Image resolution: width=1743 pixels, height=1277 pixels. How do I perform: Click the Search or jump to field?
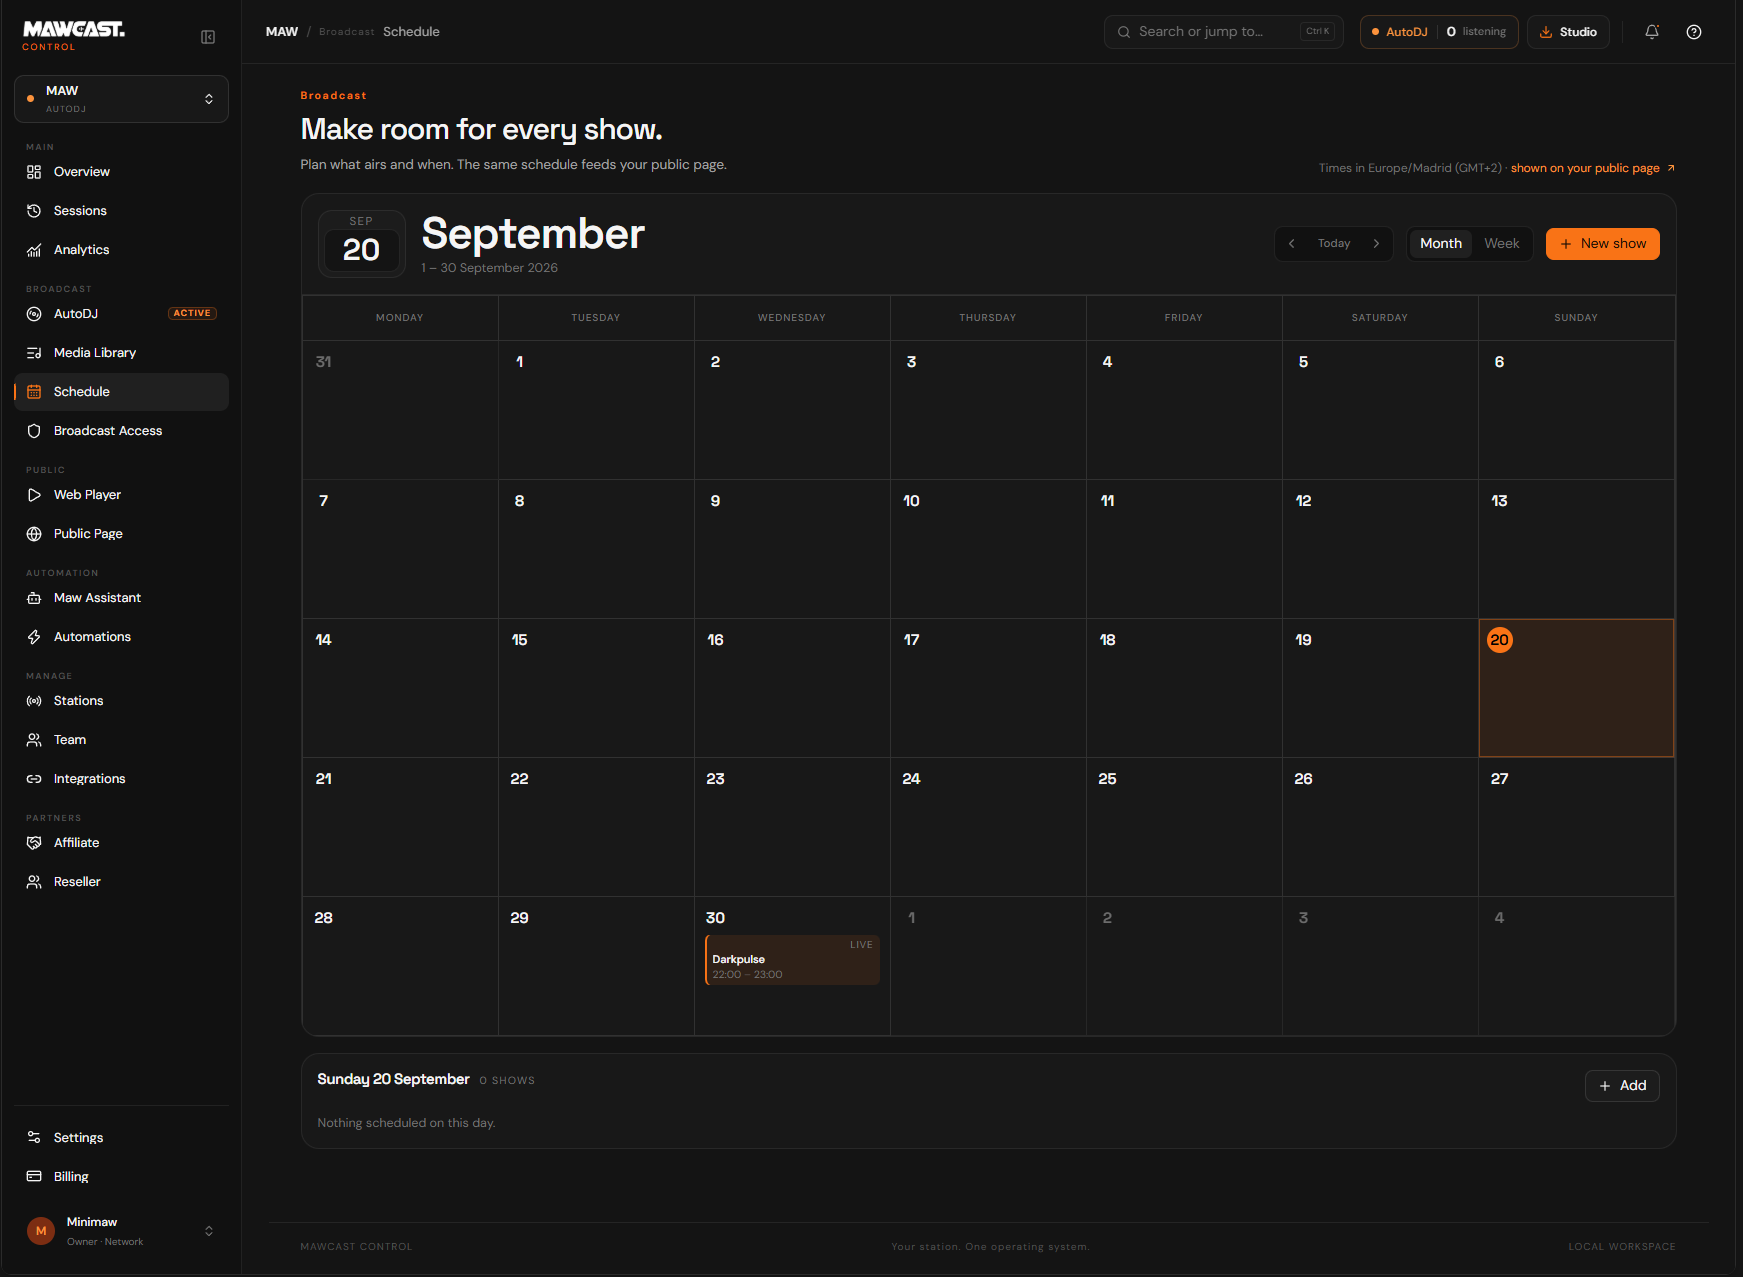click(x=1223, y=32)
